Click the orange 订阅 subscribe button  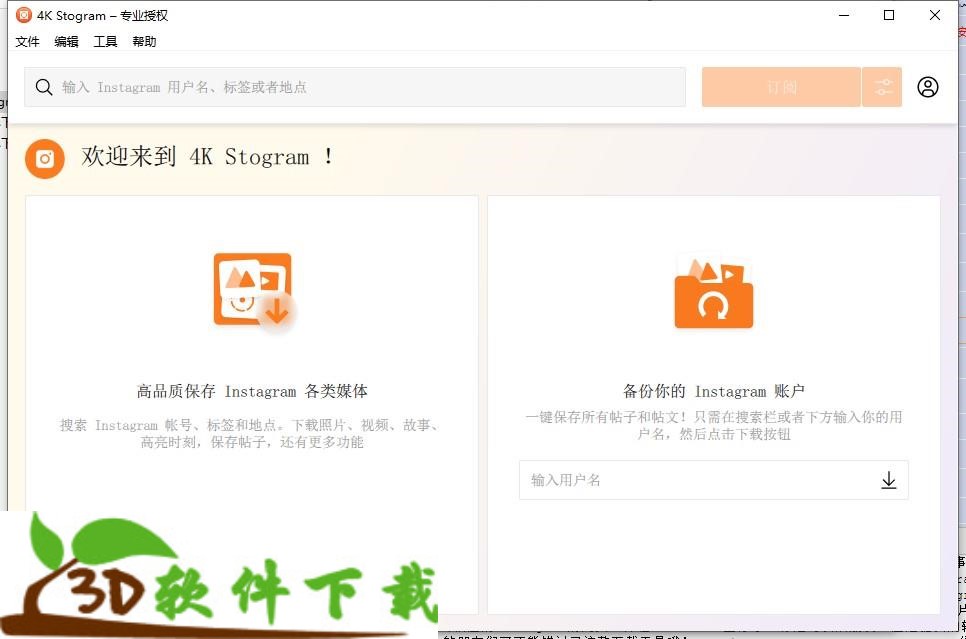point(781,87)
